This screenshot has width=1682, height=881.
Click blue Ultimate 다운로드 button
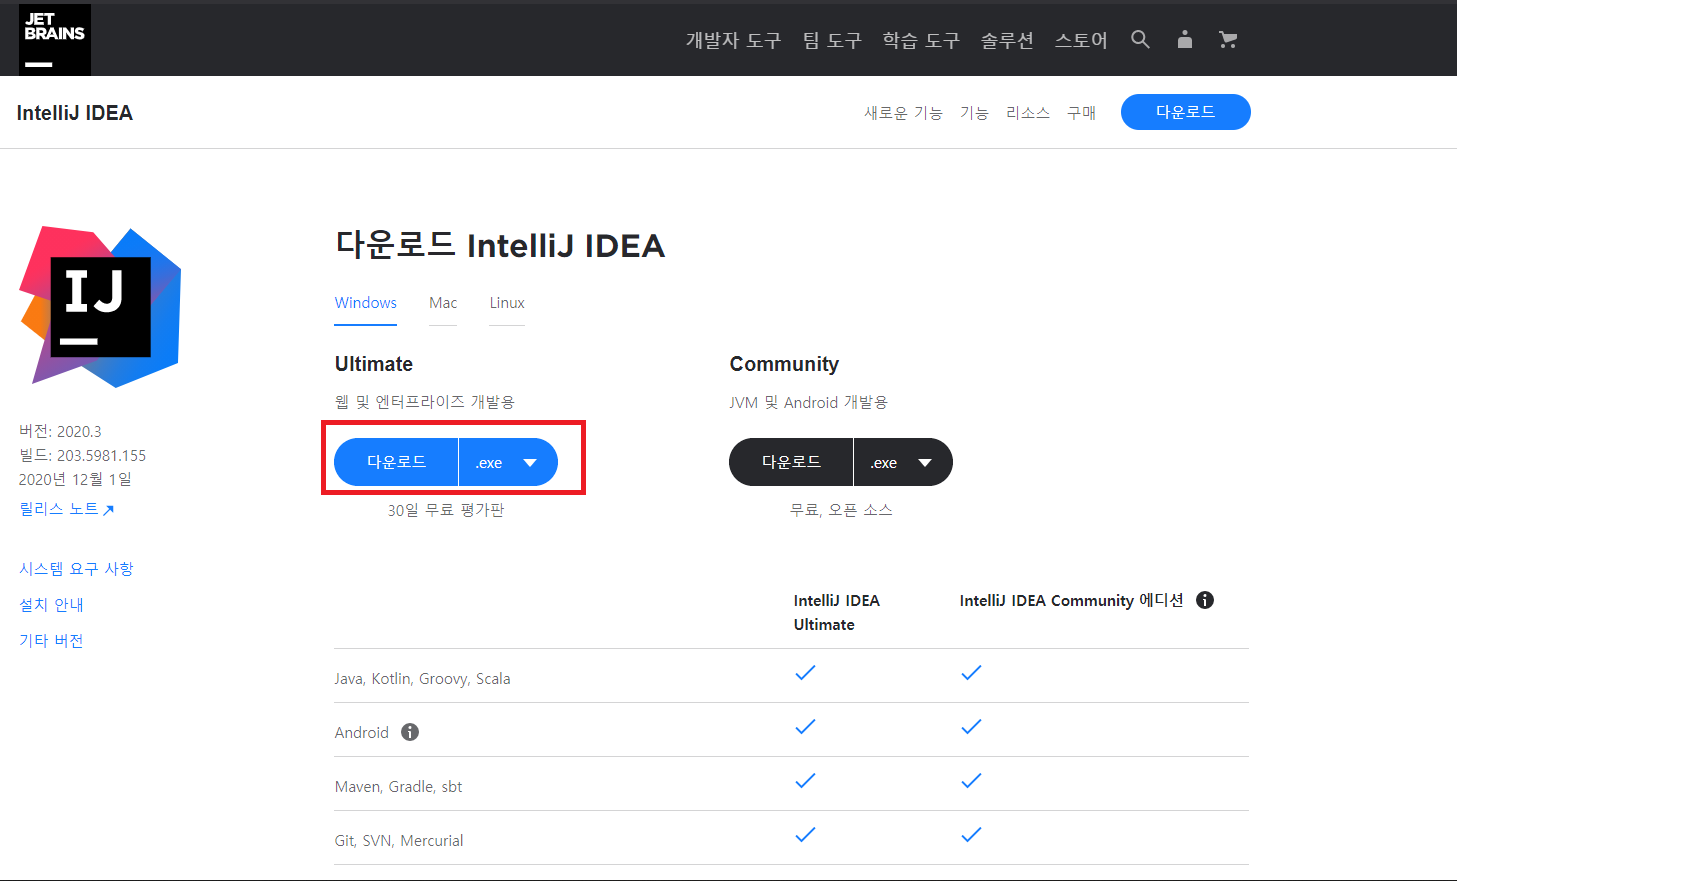(396, 462)
